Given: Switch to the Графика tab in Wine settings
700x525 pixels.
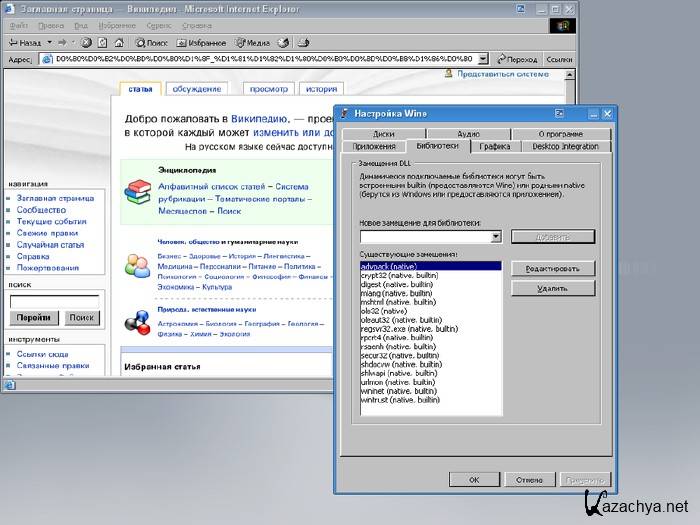Looking at the screenshot, I should (x=495, y=146).
